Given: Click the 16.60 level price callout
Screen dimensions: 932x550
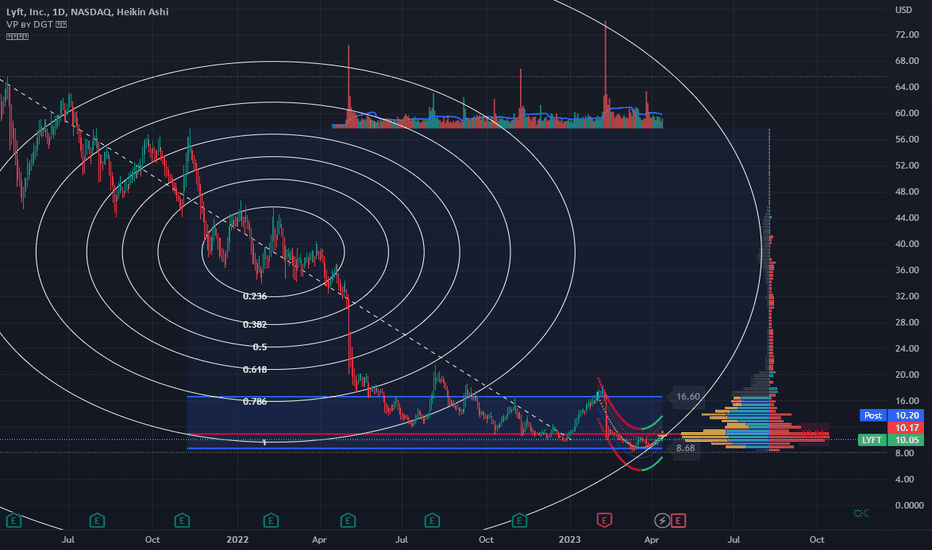Looking at the screenshot, I should tap(686, 397).
